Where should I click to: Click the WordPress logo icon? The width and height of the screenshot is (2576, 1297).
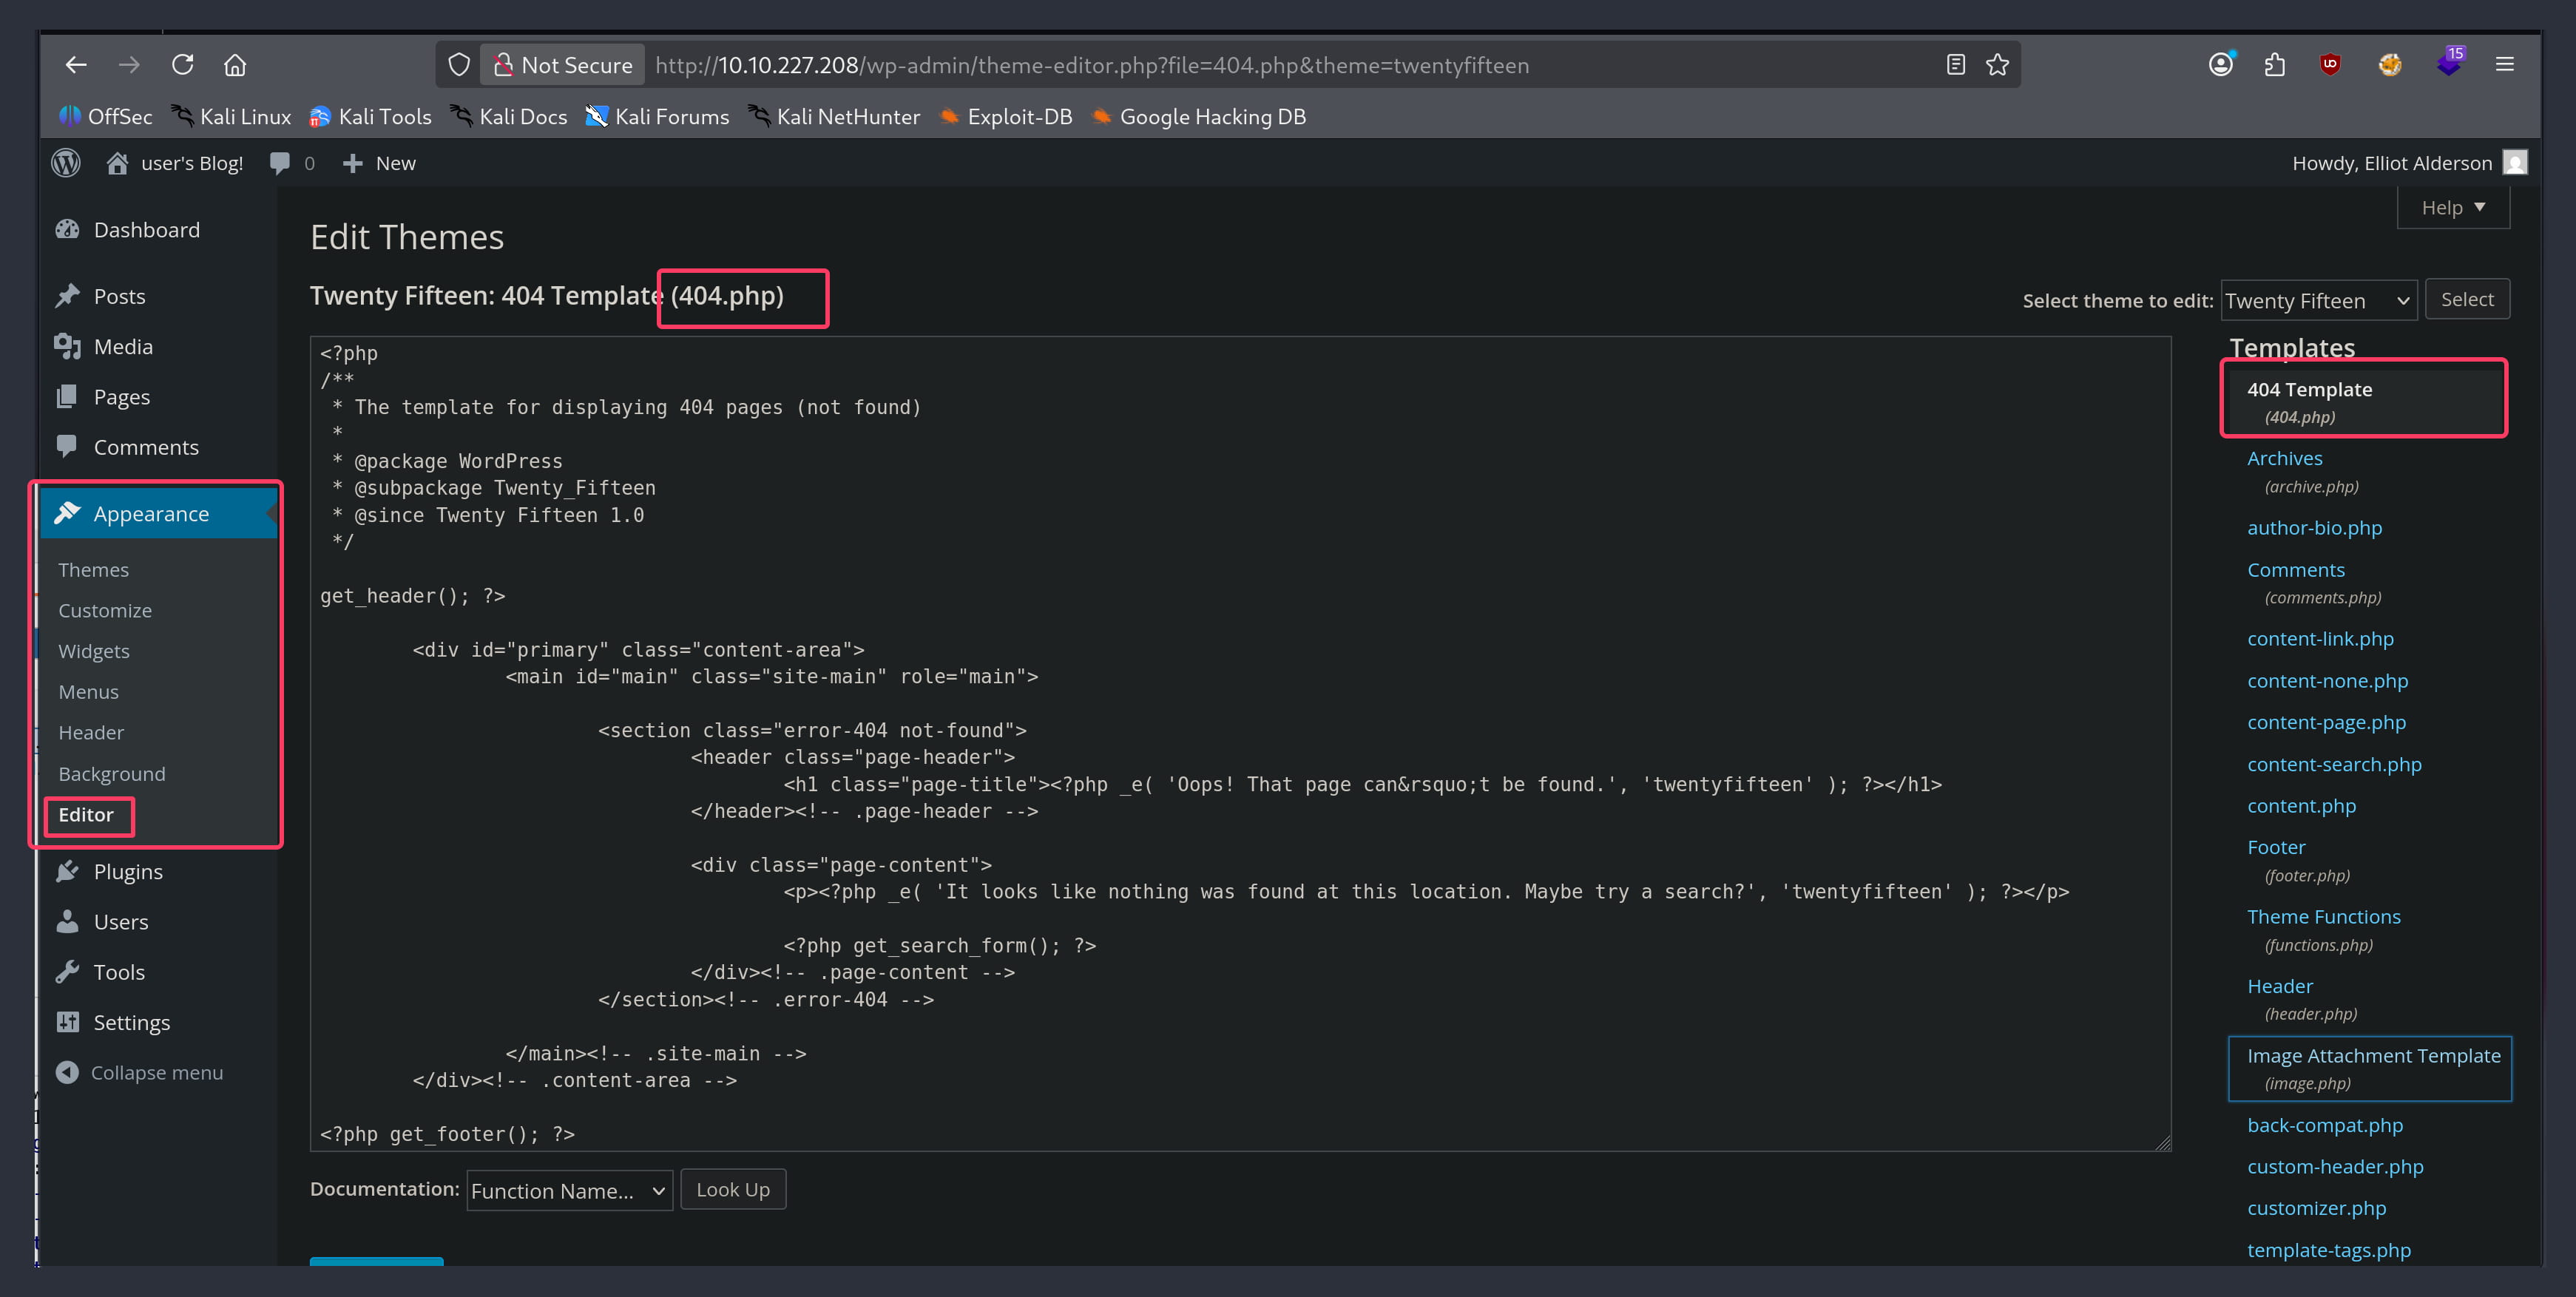click(66, 163)
